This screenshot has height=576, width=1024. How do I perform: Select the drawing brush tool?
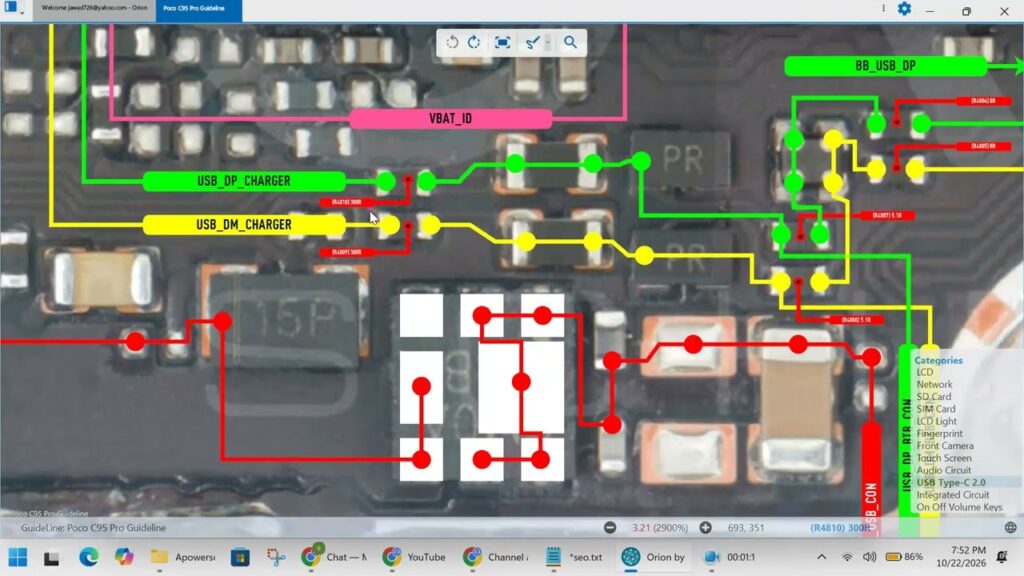pyautogui.click(x=532, y=42)
